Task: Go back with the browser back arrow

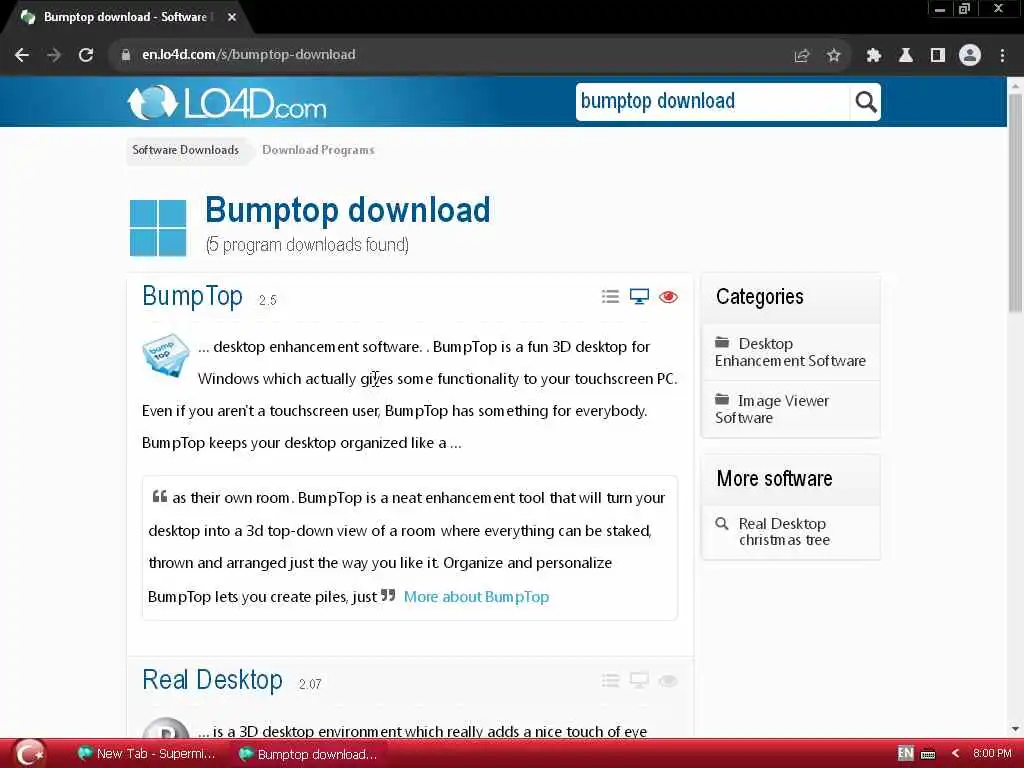Action: (22, 55)
